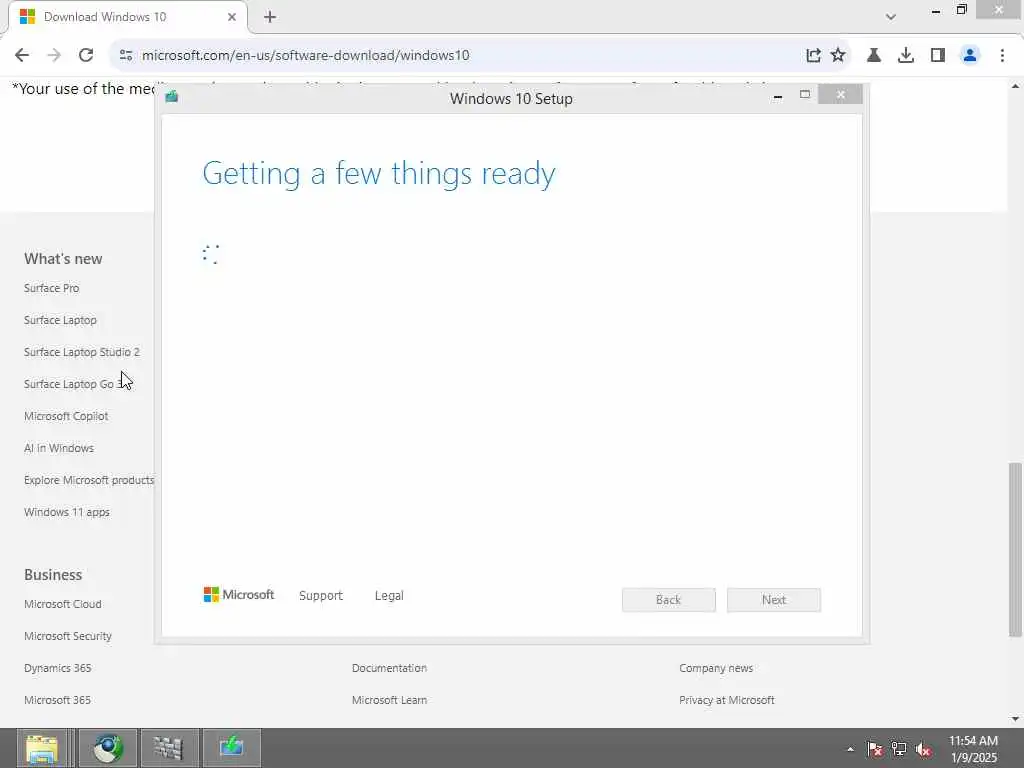This screenshot has height=768, width=1024.
Task: Expand the tab search chevron
Action: click(x=891, y=17)
